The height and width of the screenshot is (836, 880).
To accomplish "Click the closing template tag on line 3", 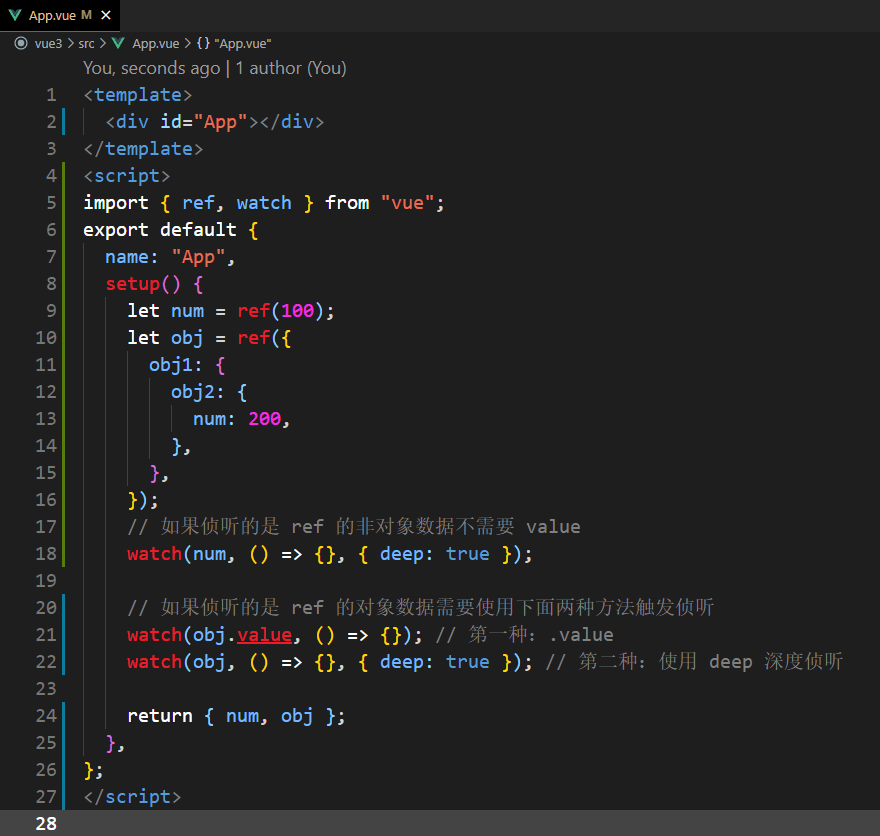I will (x=143, y=149).
